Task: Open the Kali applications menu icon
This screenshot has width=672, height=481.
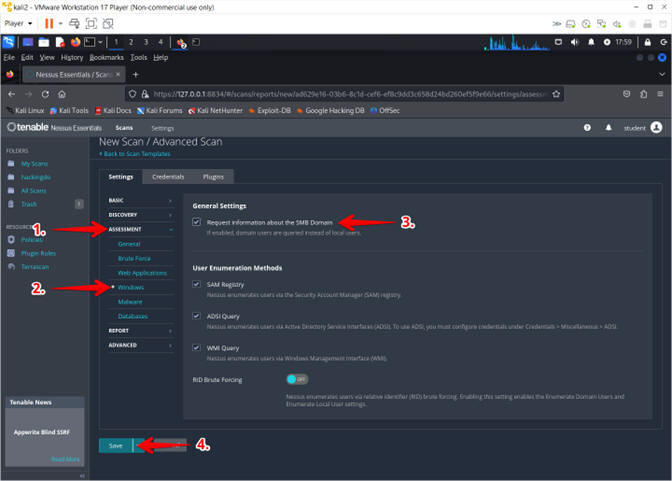Action: pyautogui.click(x=9, y=42)
